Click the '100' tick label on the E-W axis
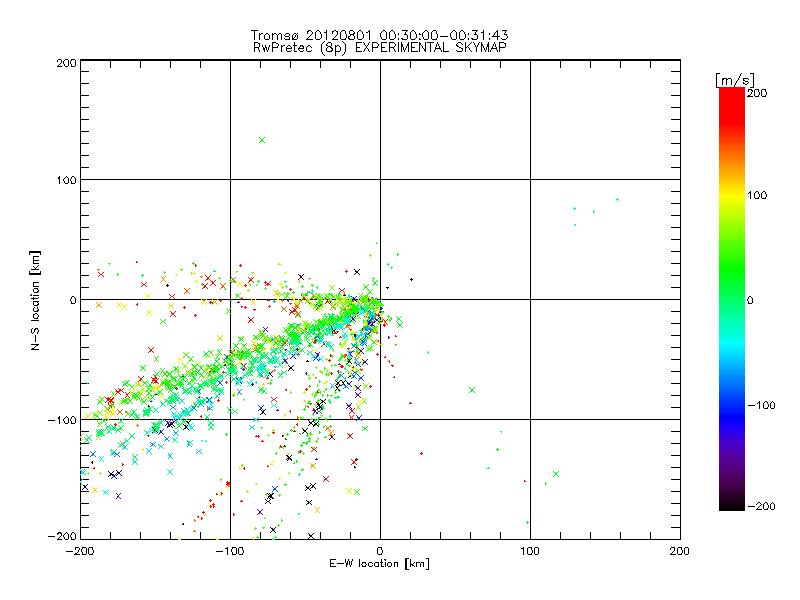Screen dimensions: 800x600 [530, 551]
